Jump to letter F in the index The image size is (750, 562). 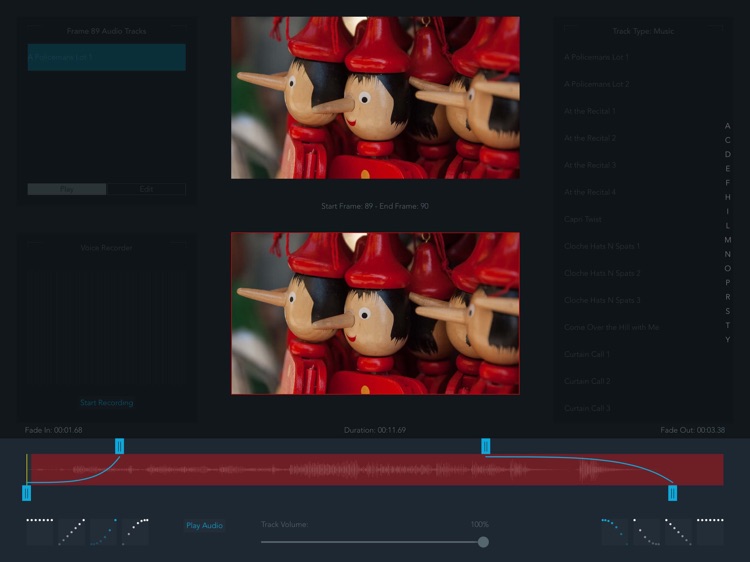coord(728,183)
